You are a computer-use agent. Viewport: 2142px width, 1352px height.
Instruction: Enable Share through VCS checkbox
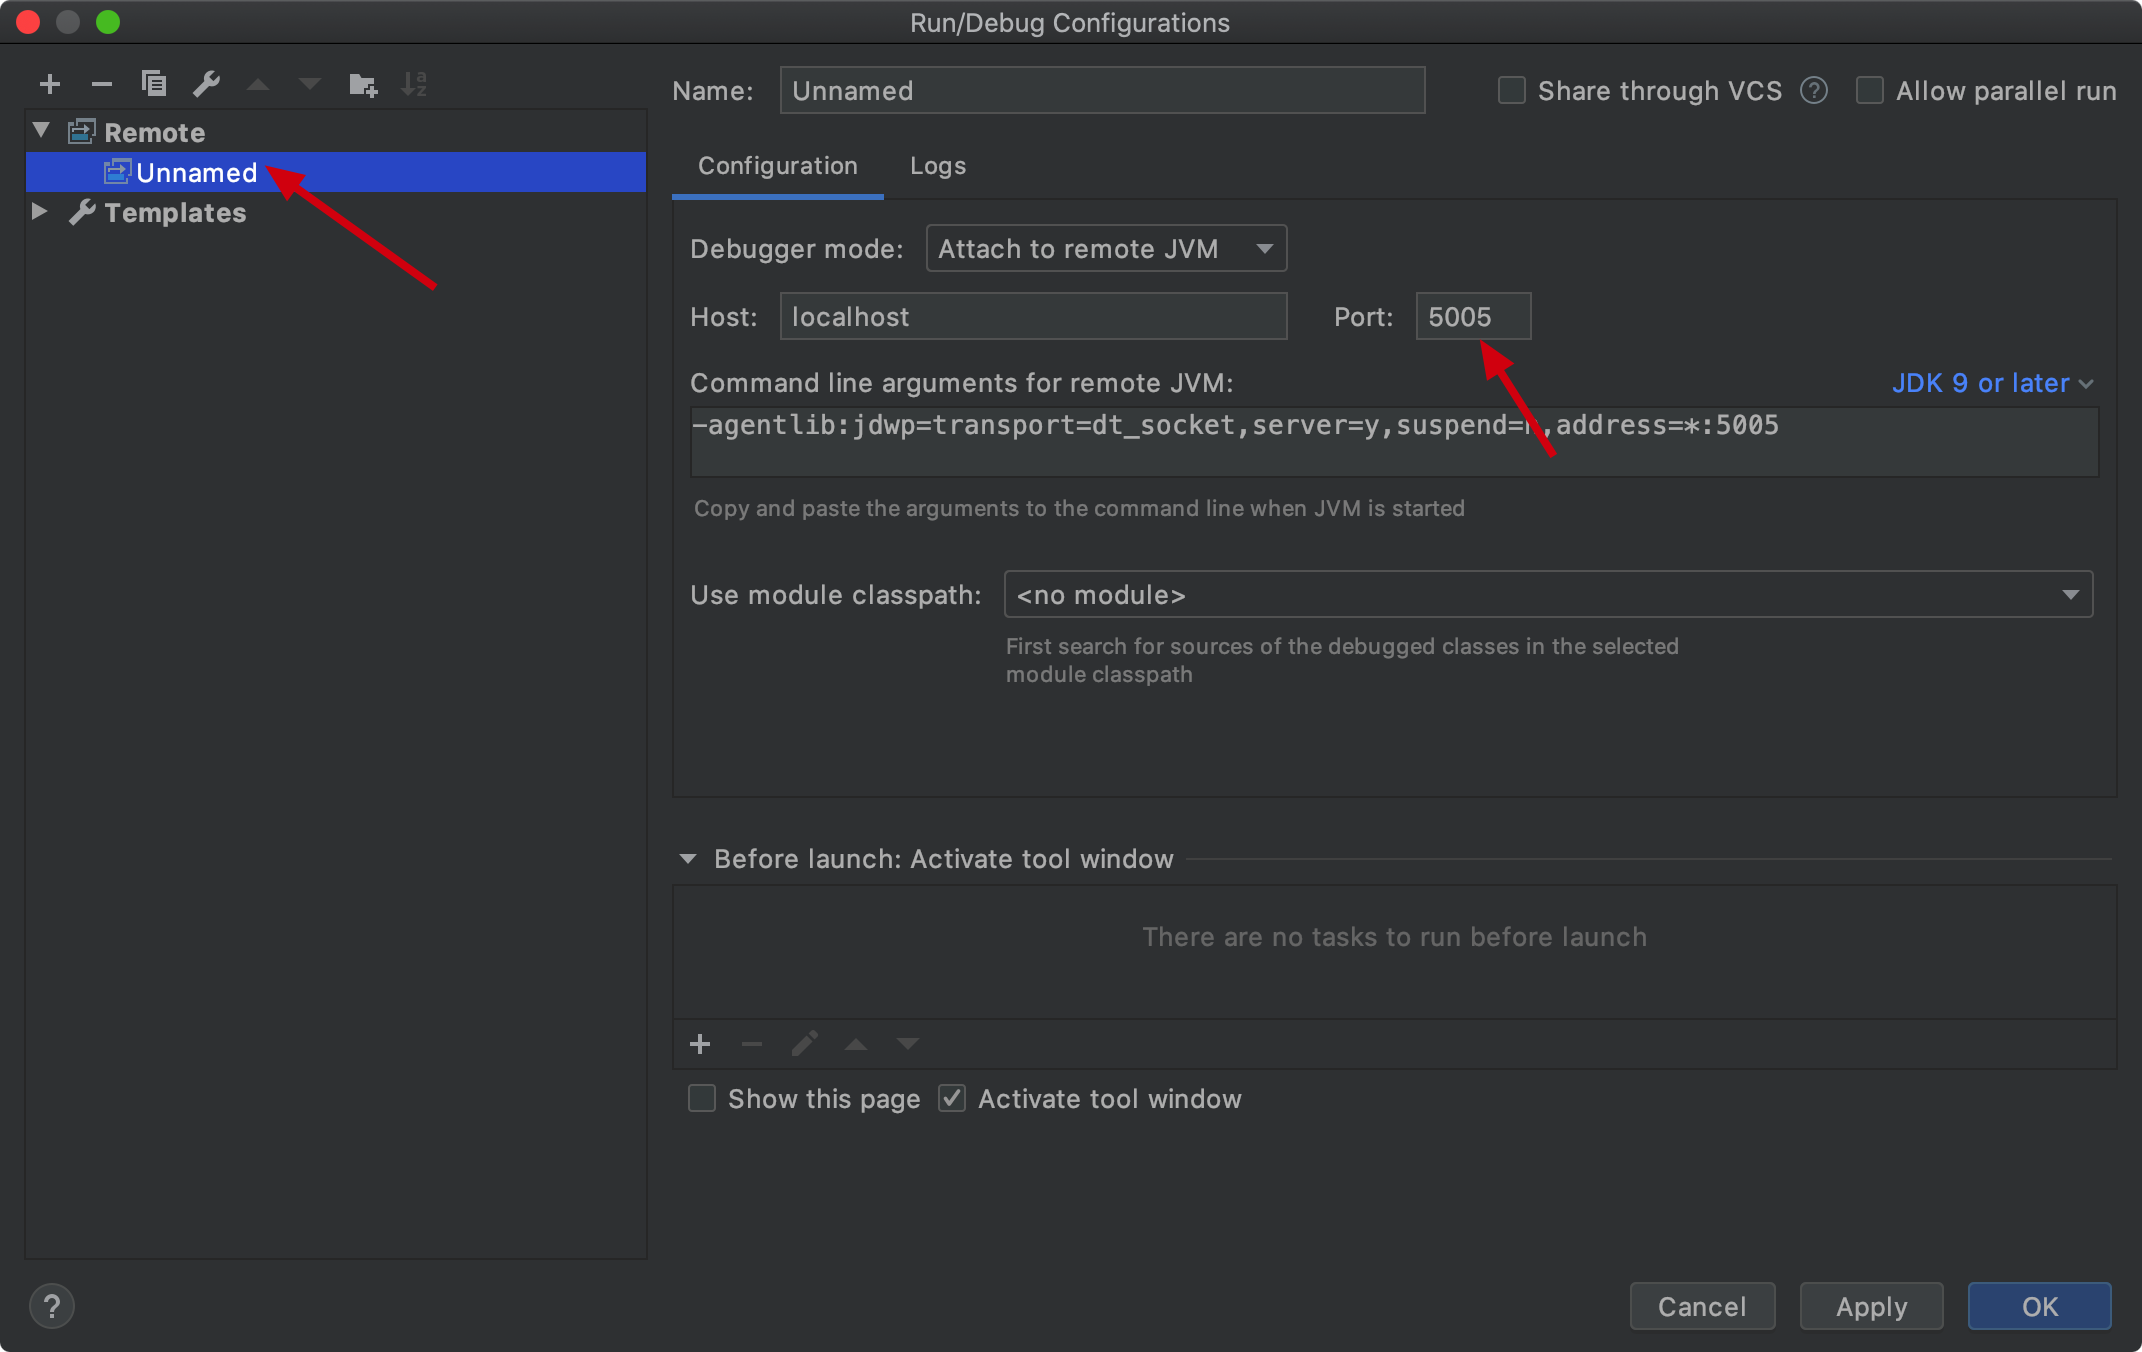[1511, 91]
